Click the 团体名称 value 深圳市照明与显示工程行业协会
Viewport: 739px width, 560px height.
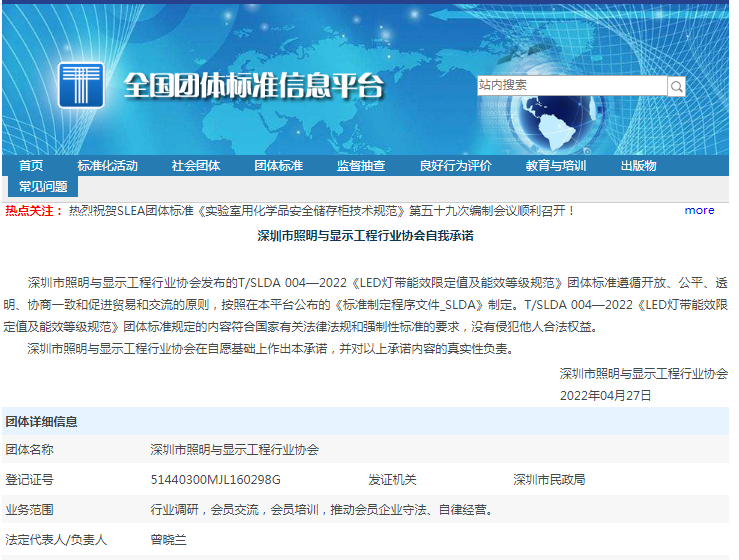[x=235, y=450]
